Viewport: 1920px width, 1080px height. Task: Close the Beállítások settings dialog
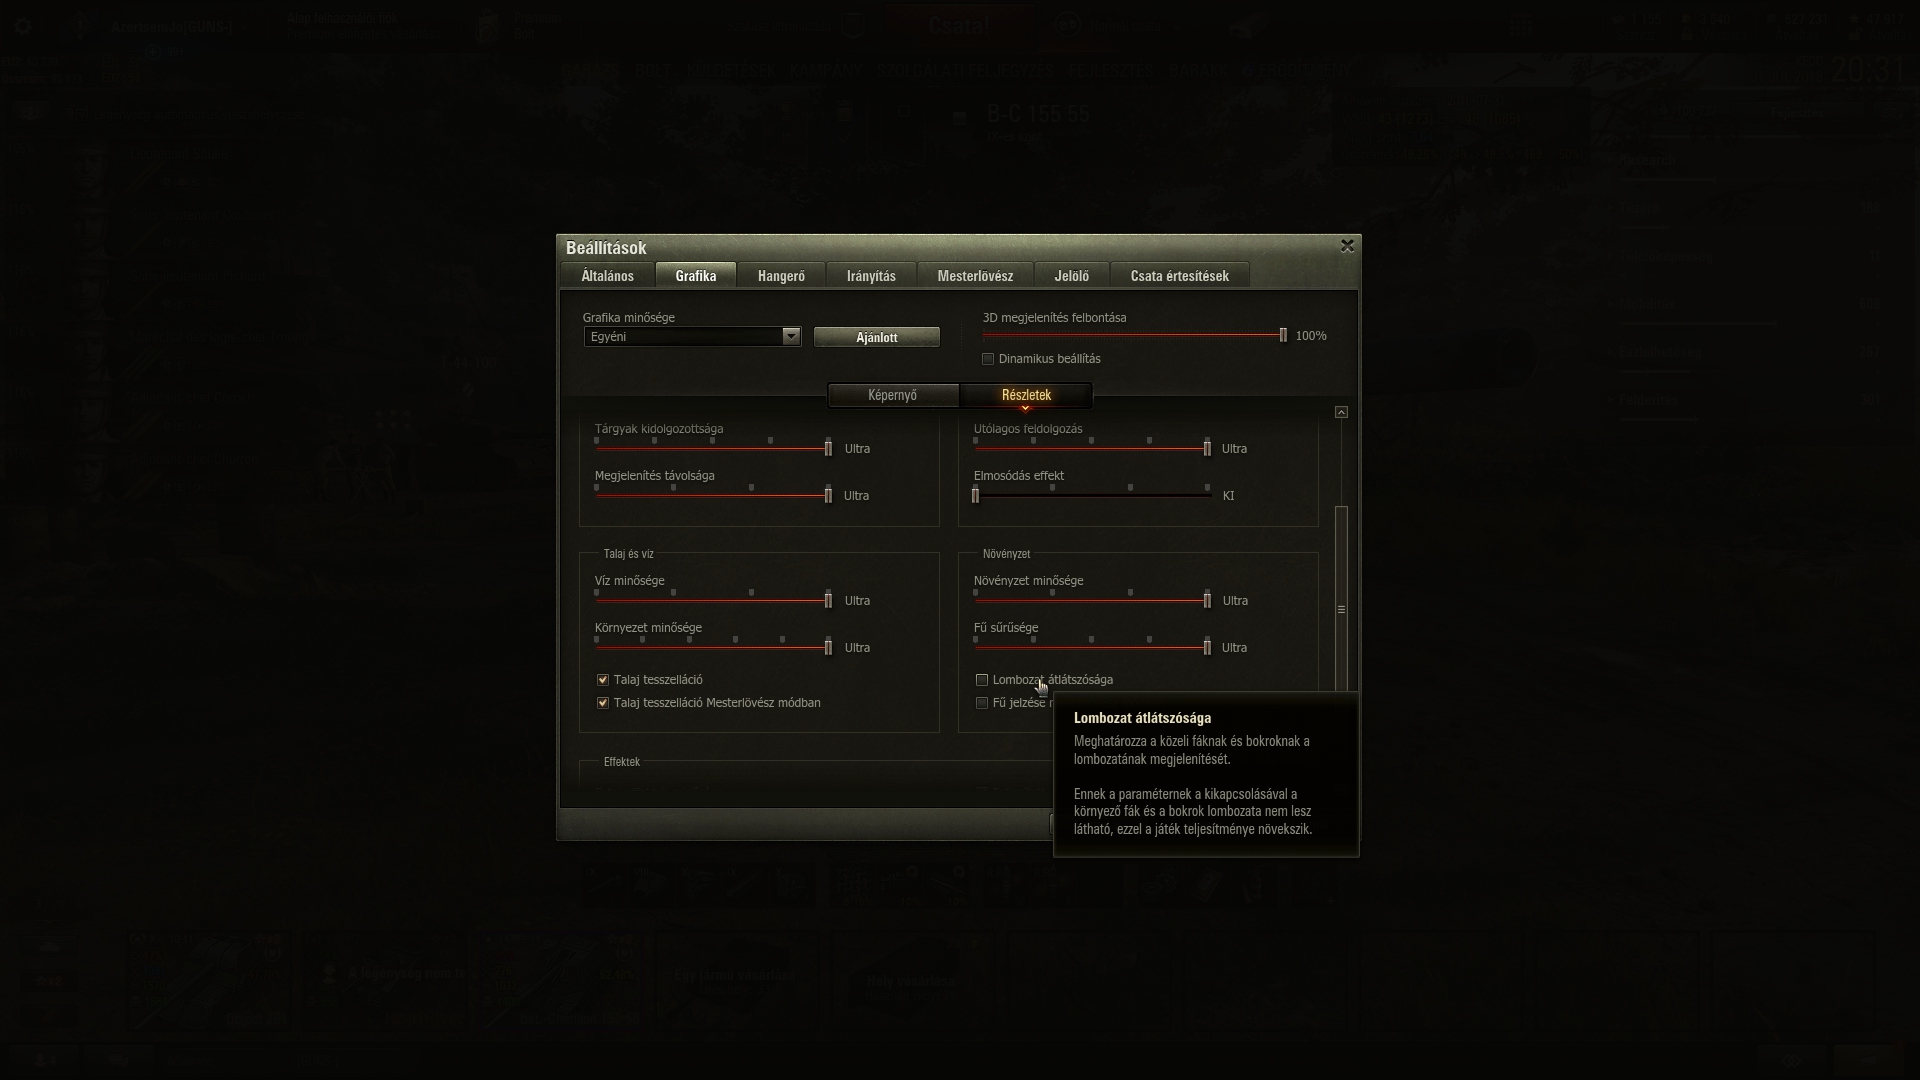pyautogui.click(x=1347, y=246)
